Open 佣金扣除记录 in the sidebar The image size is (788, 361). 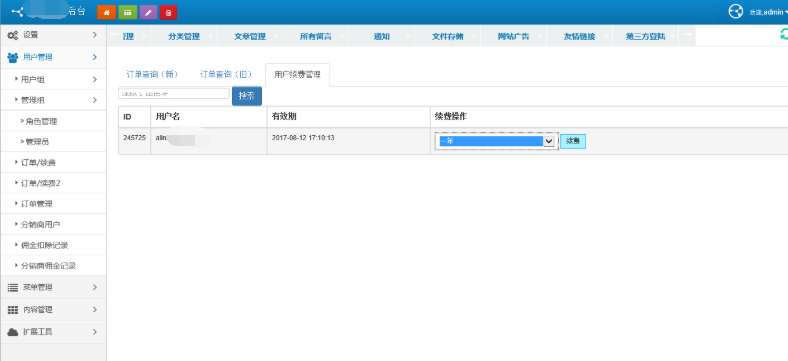(x=45, y=245)
